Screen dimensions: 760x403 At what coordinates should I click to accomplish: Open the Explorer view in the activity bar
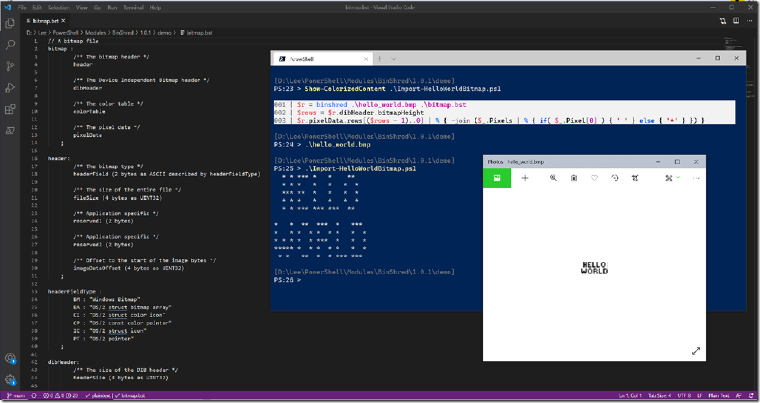[10, 23]
